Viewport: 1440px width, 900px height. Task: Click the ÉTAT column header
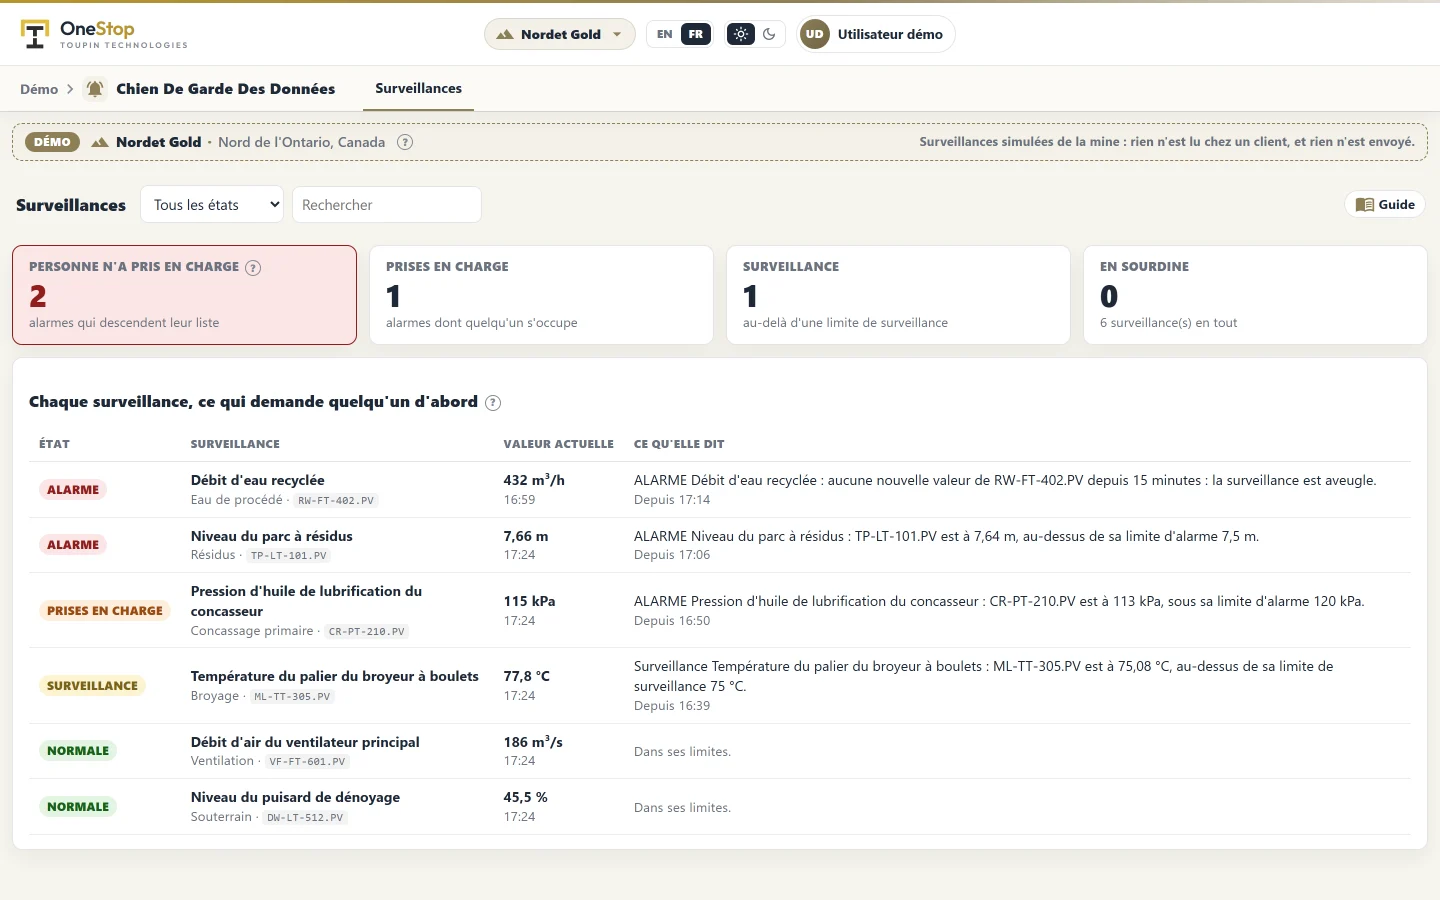(x=54, y=444)
